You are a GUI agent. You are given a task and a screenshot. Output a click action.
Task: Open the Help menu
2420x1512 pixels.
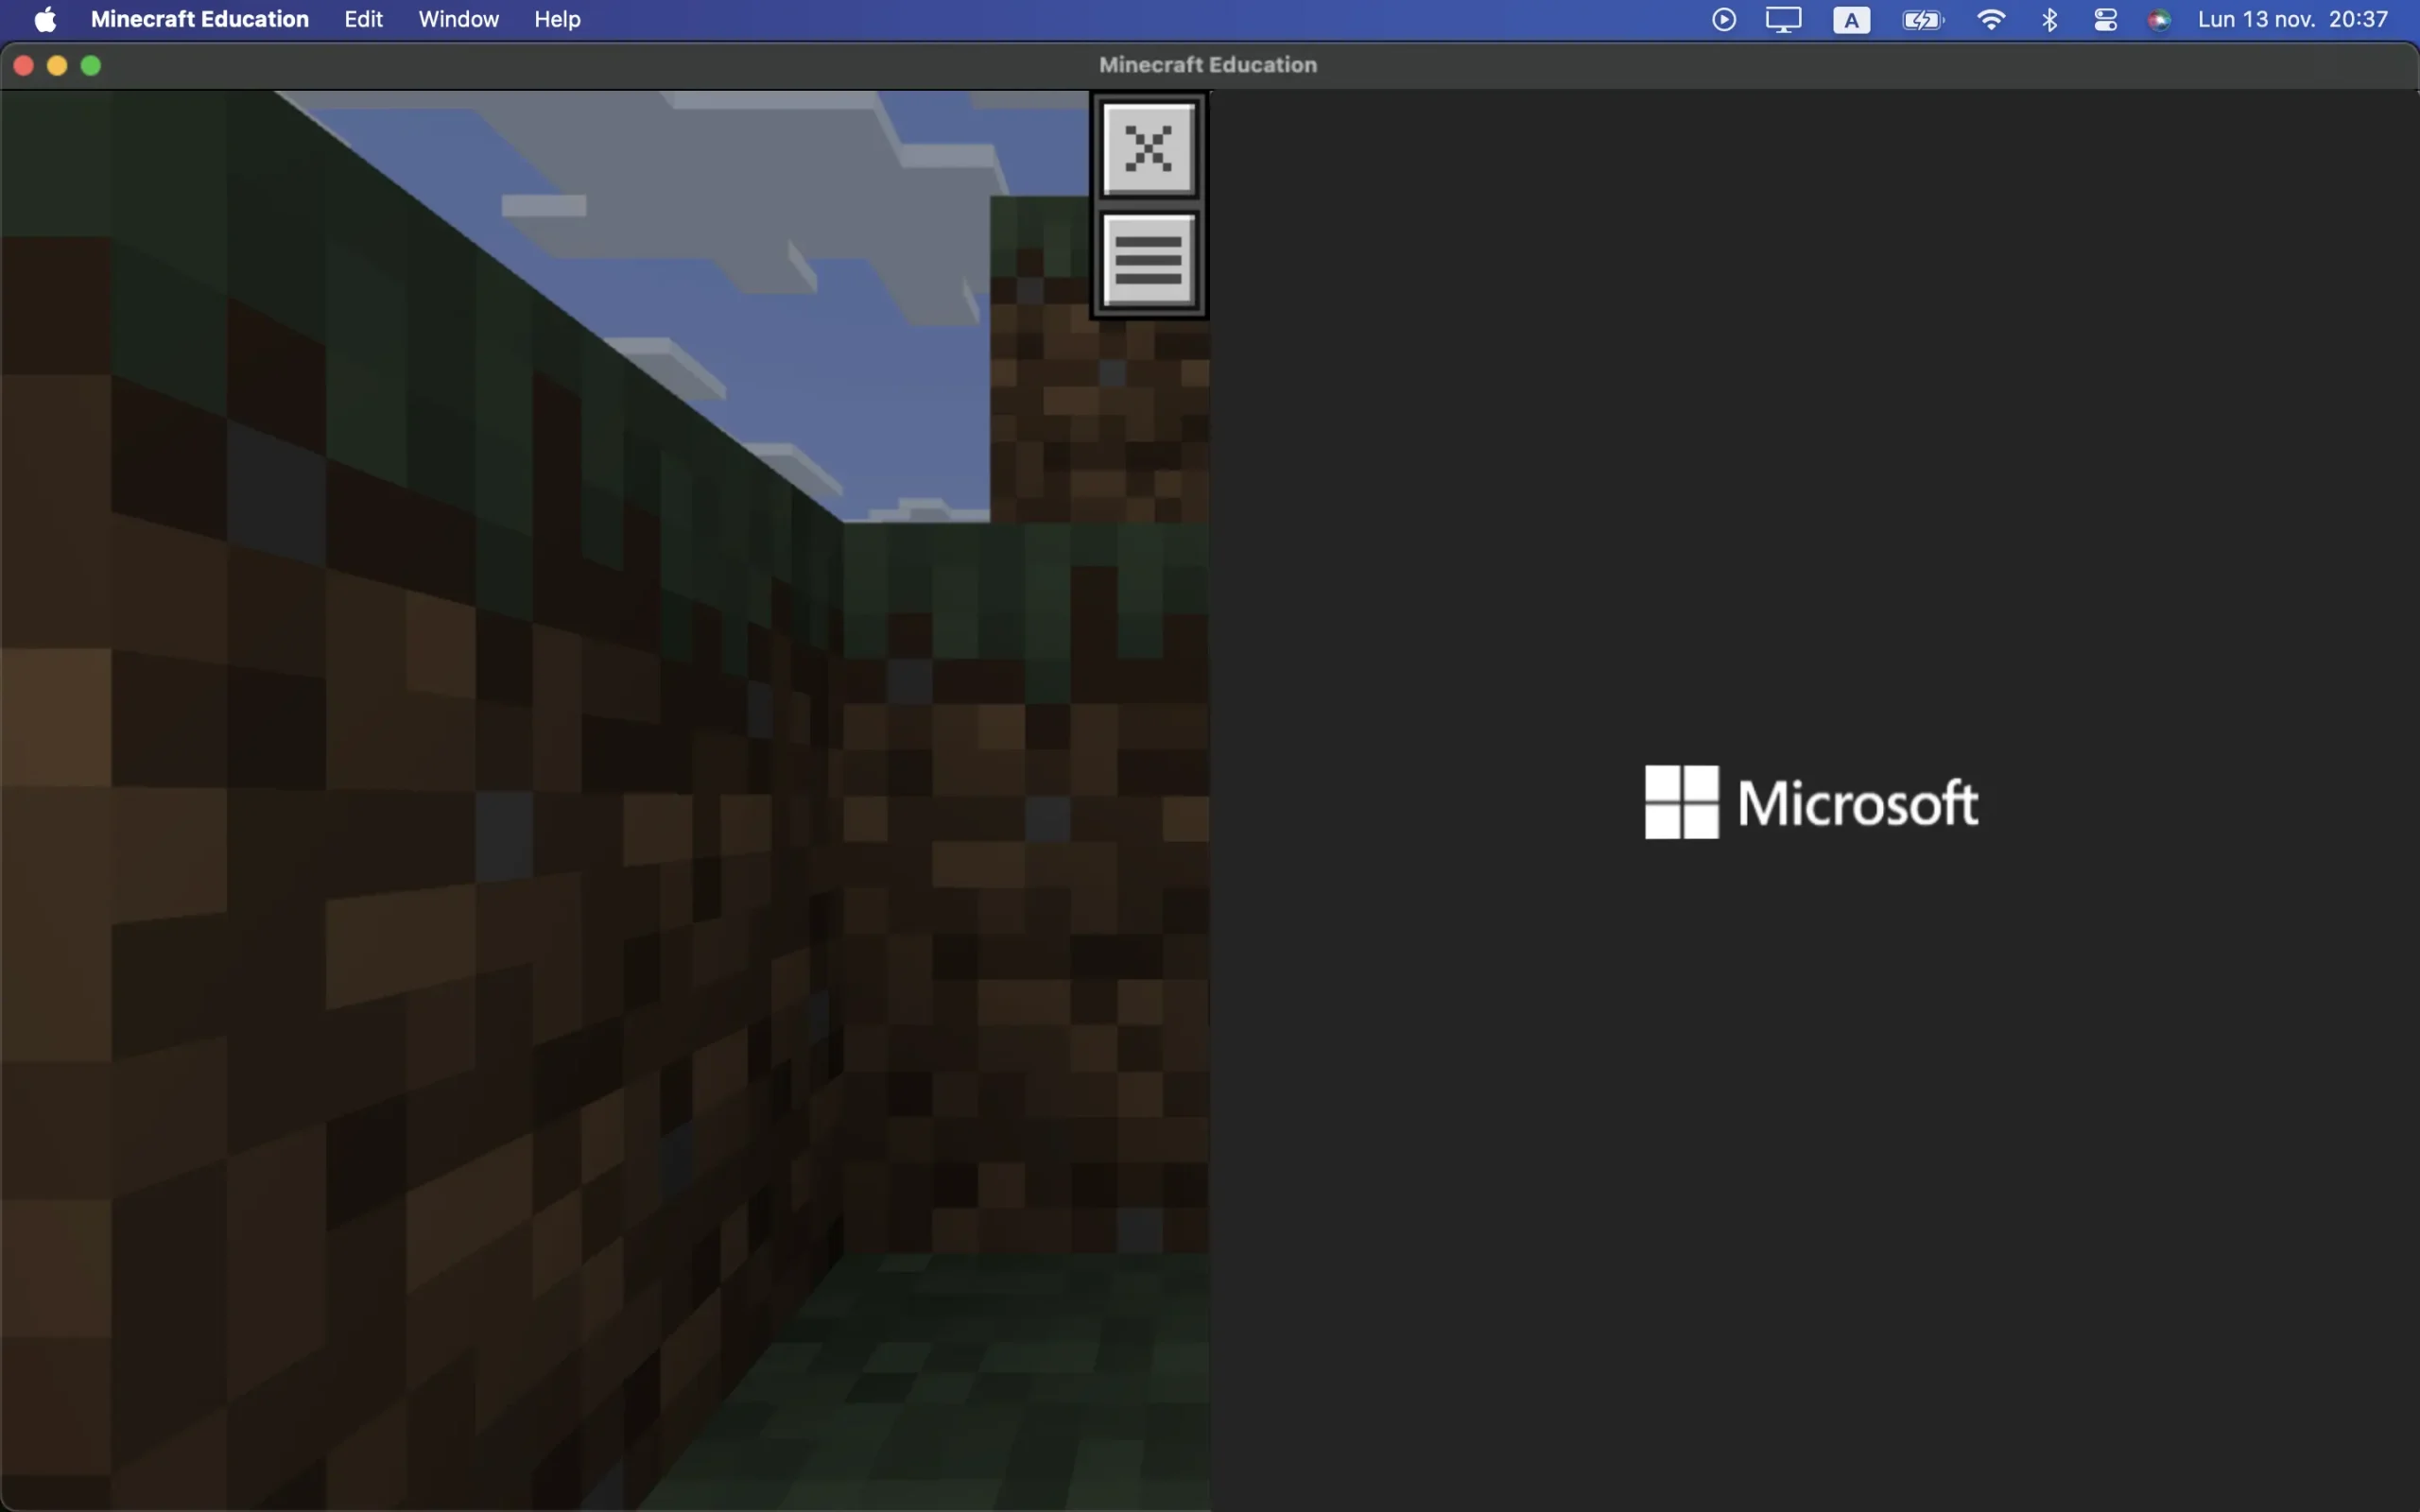pos(557,19)
